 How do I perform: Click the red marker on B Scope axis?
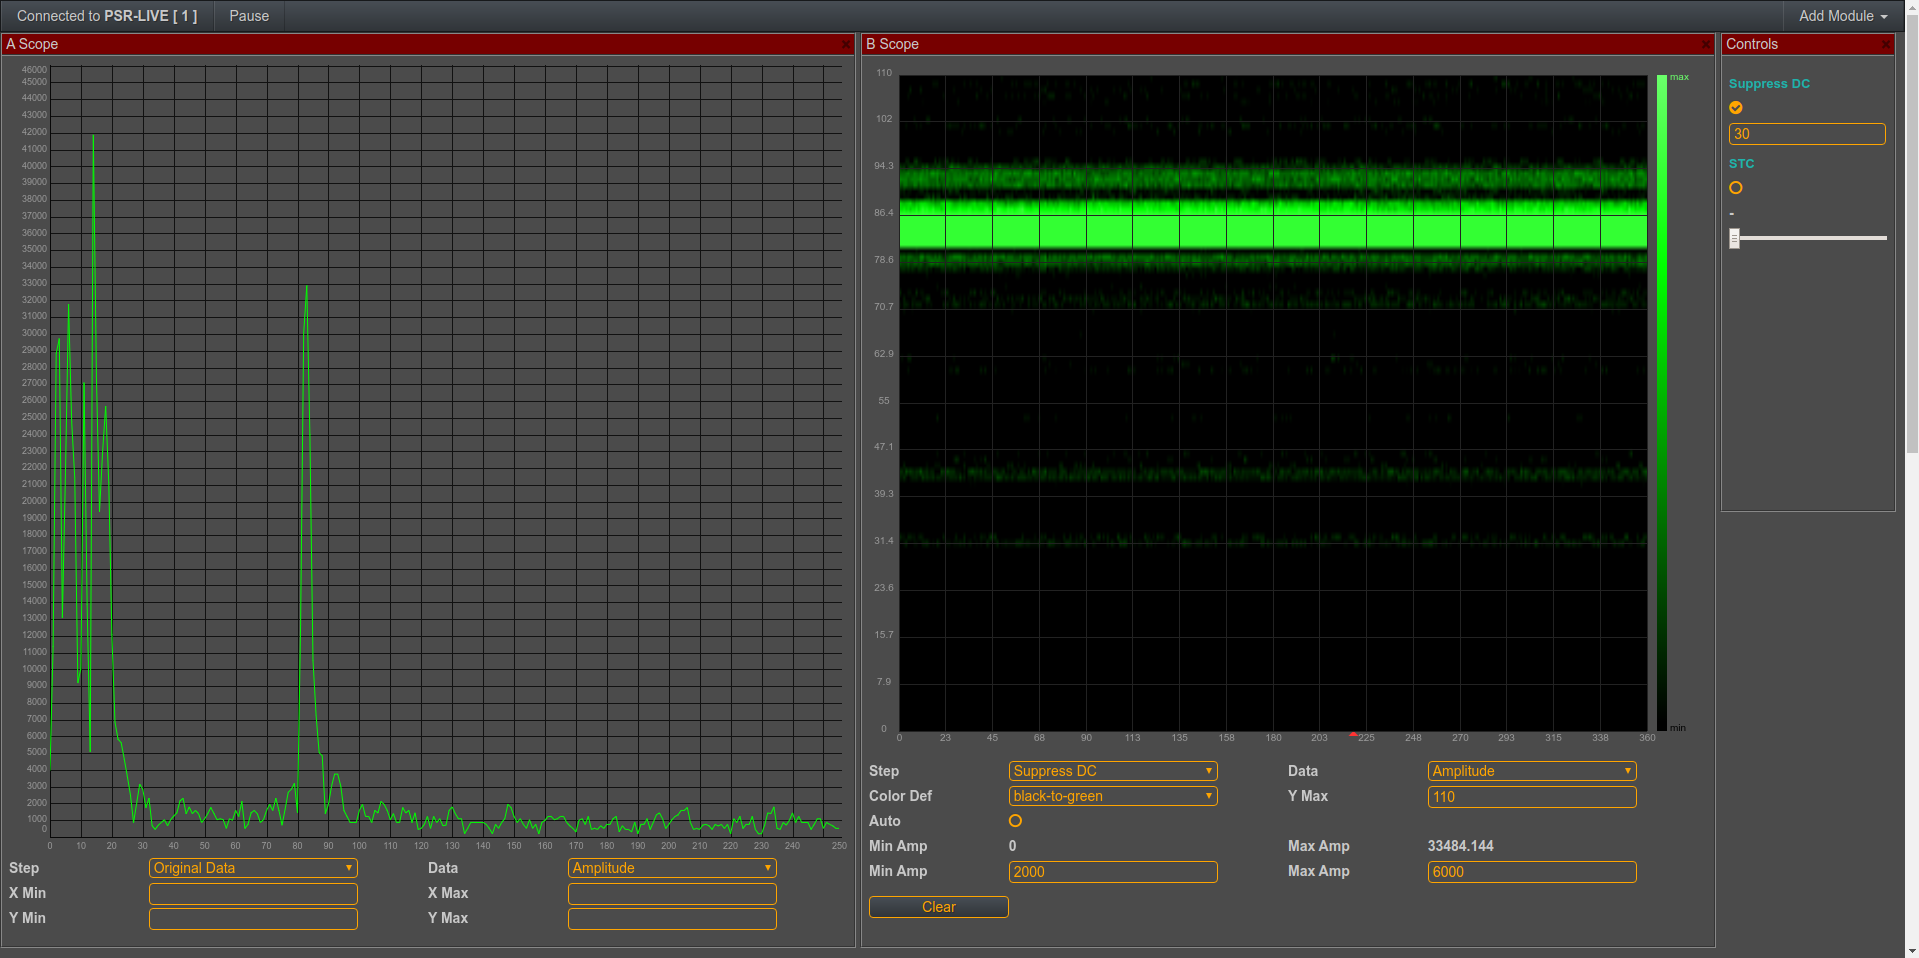(1353, 734)
